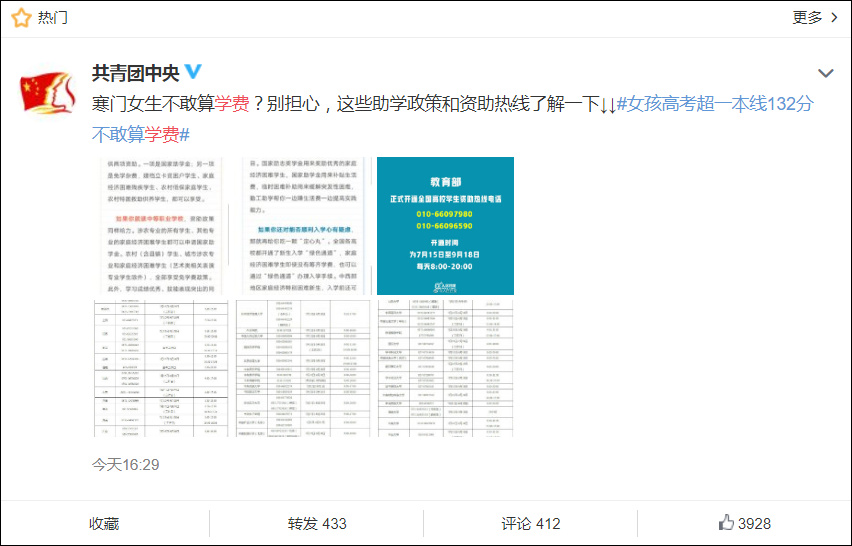The width and height of the screenshot is (852, 546).
Task: Click the like count 3928
Action: (x=754, y=524)
